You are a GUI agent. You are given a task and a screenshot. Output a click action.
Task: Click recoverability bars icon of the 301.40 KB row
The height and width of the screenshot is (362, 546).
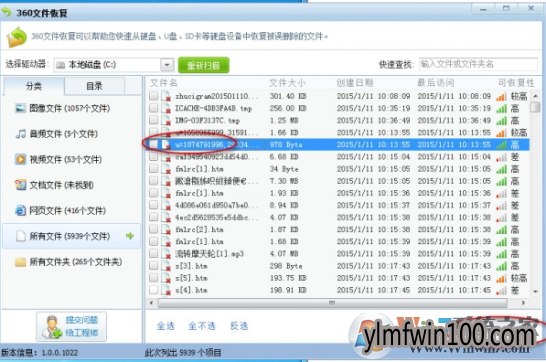(x=501, y=97)
